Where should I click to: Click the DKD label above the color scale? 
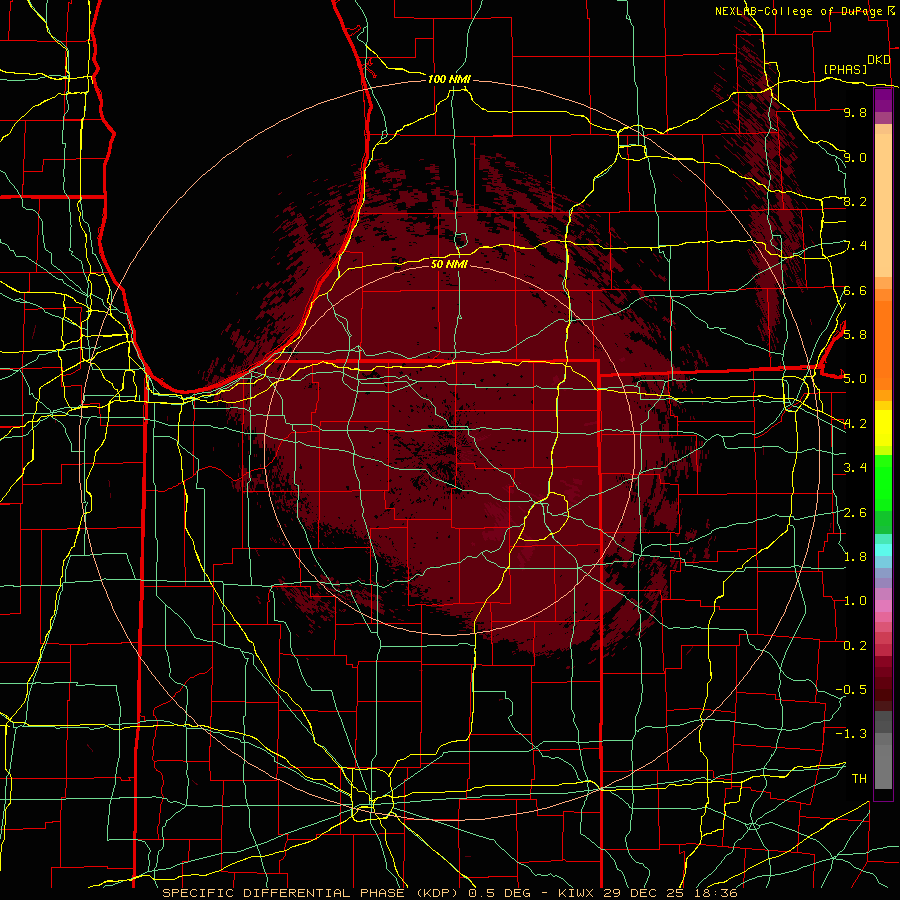pyautogui.click(x=878, y=60)
